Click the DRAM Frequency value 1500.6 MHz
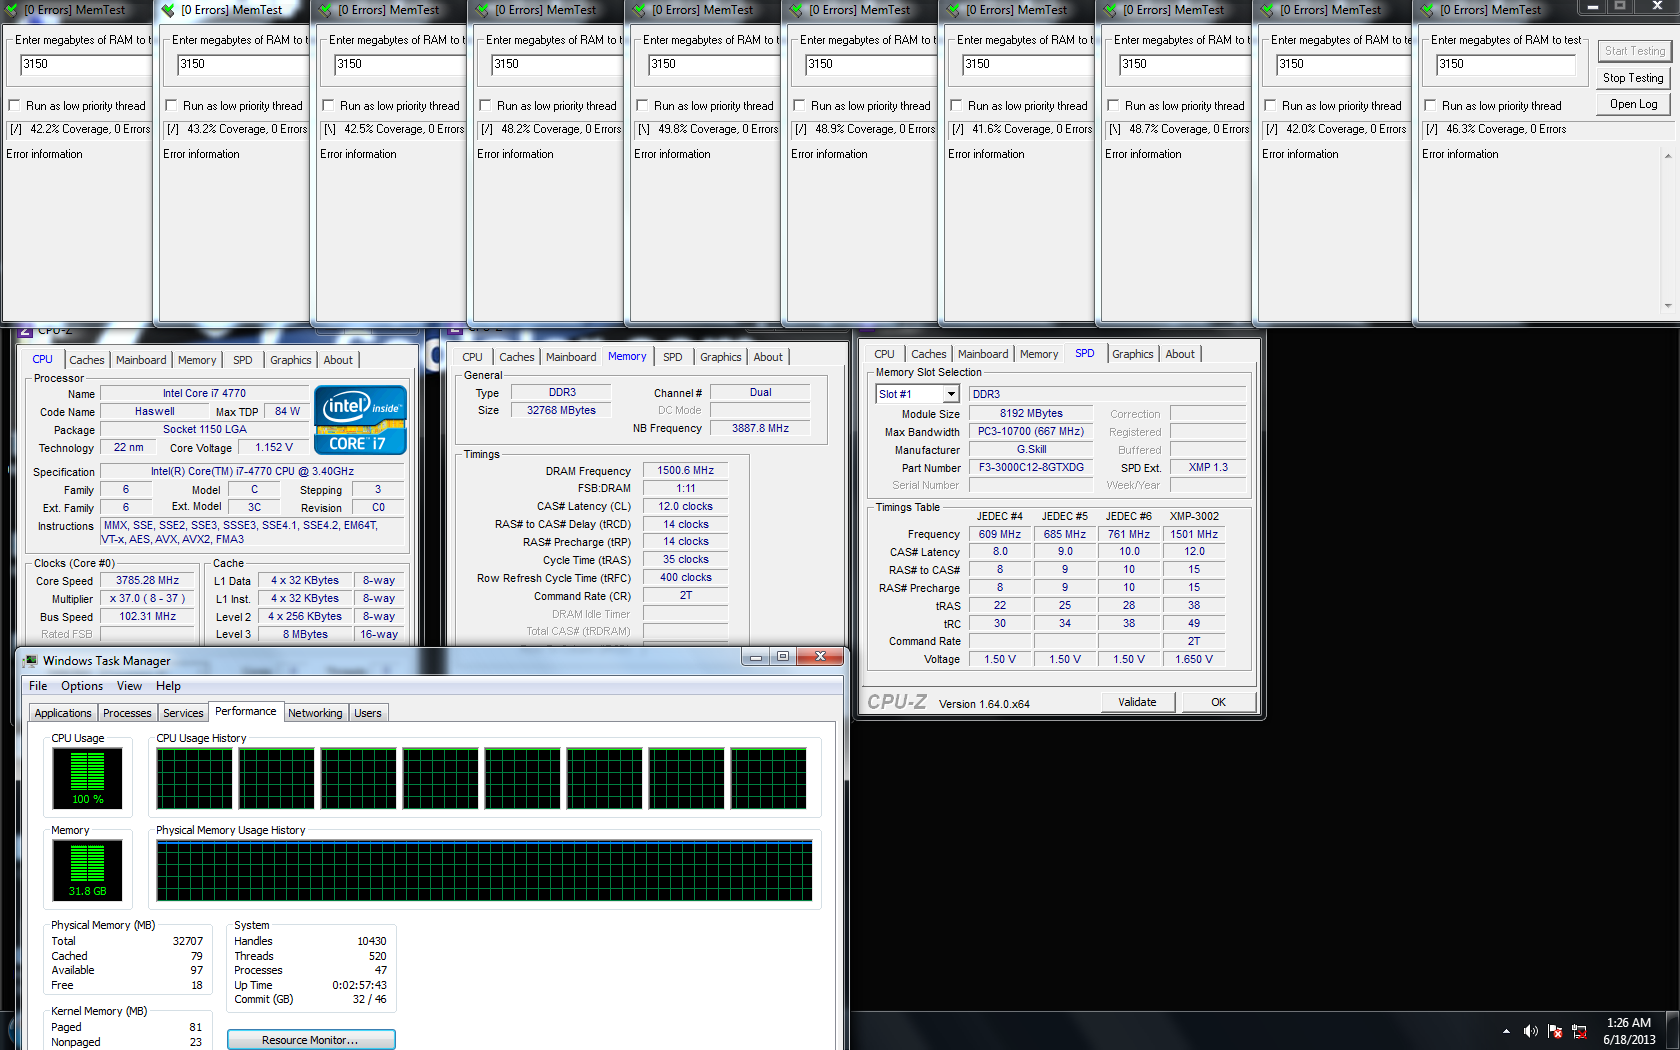1680x1050 pixels. [685, 470]
